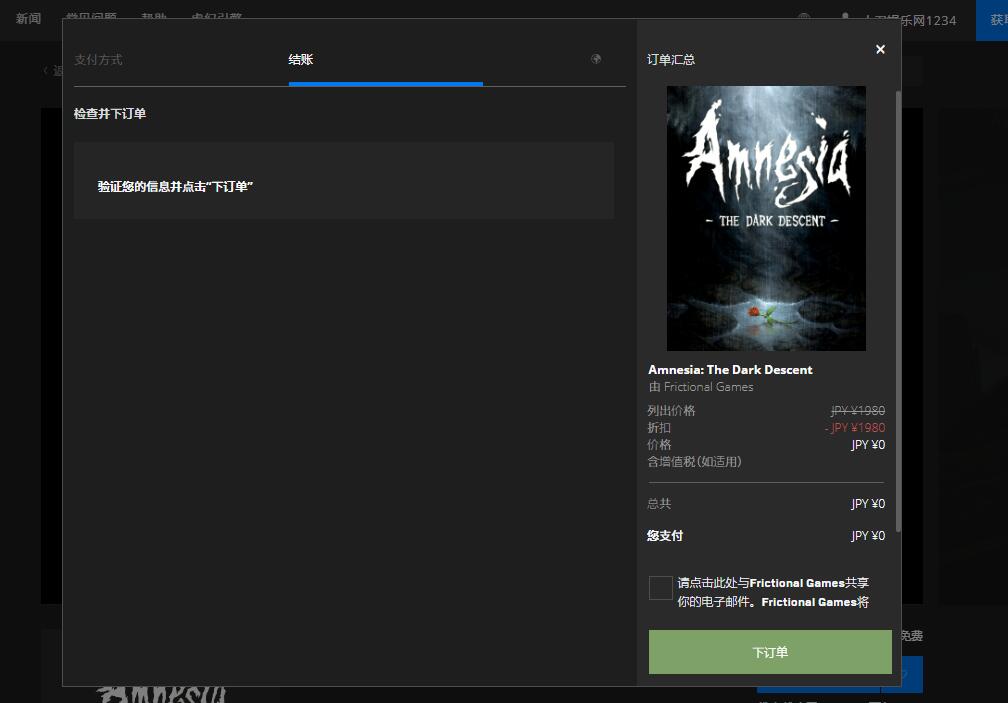1008x703 pixels.
Task: Select the 结账 tab
Action: tap(301, 60)
